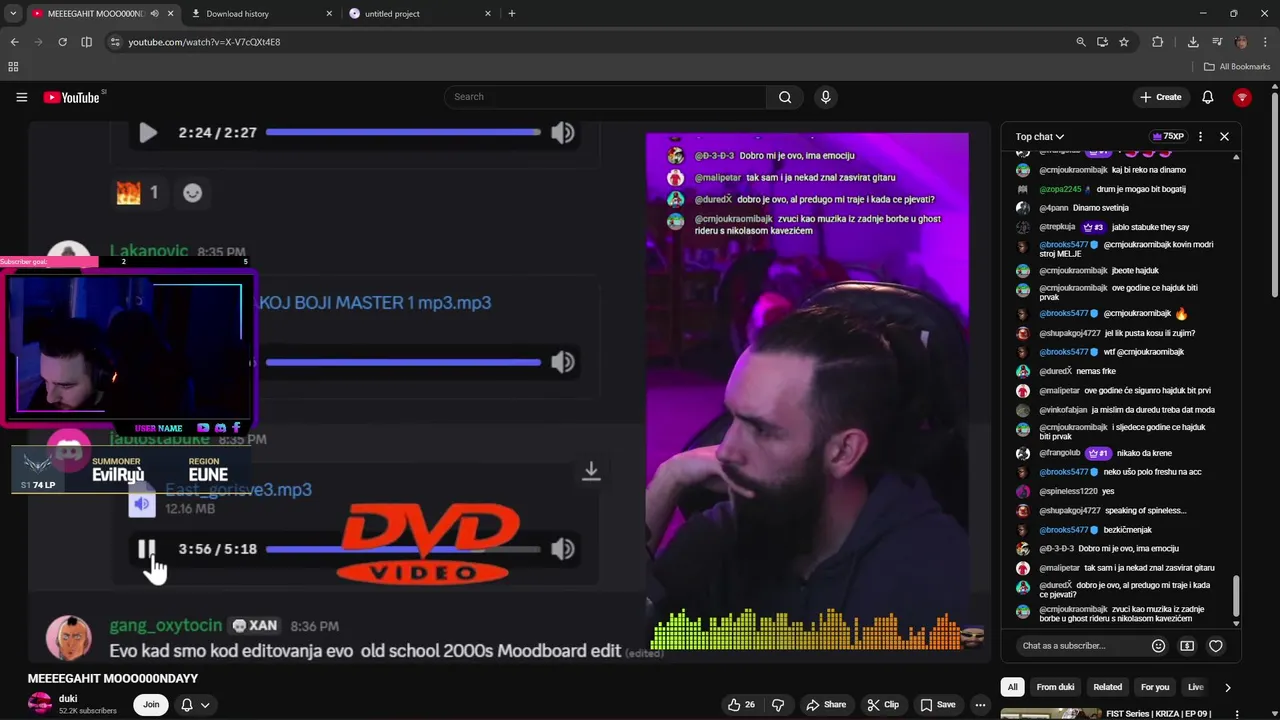
Task: Go back with the browser back arrow
Action: (x=14, y=42)
